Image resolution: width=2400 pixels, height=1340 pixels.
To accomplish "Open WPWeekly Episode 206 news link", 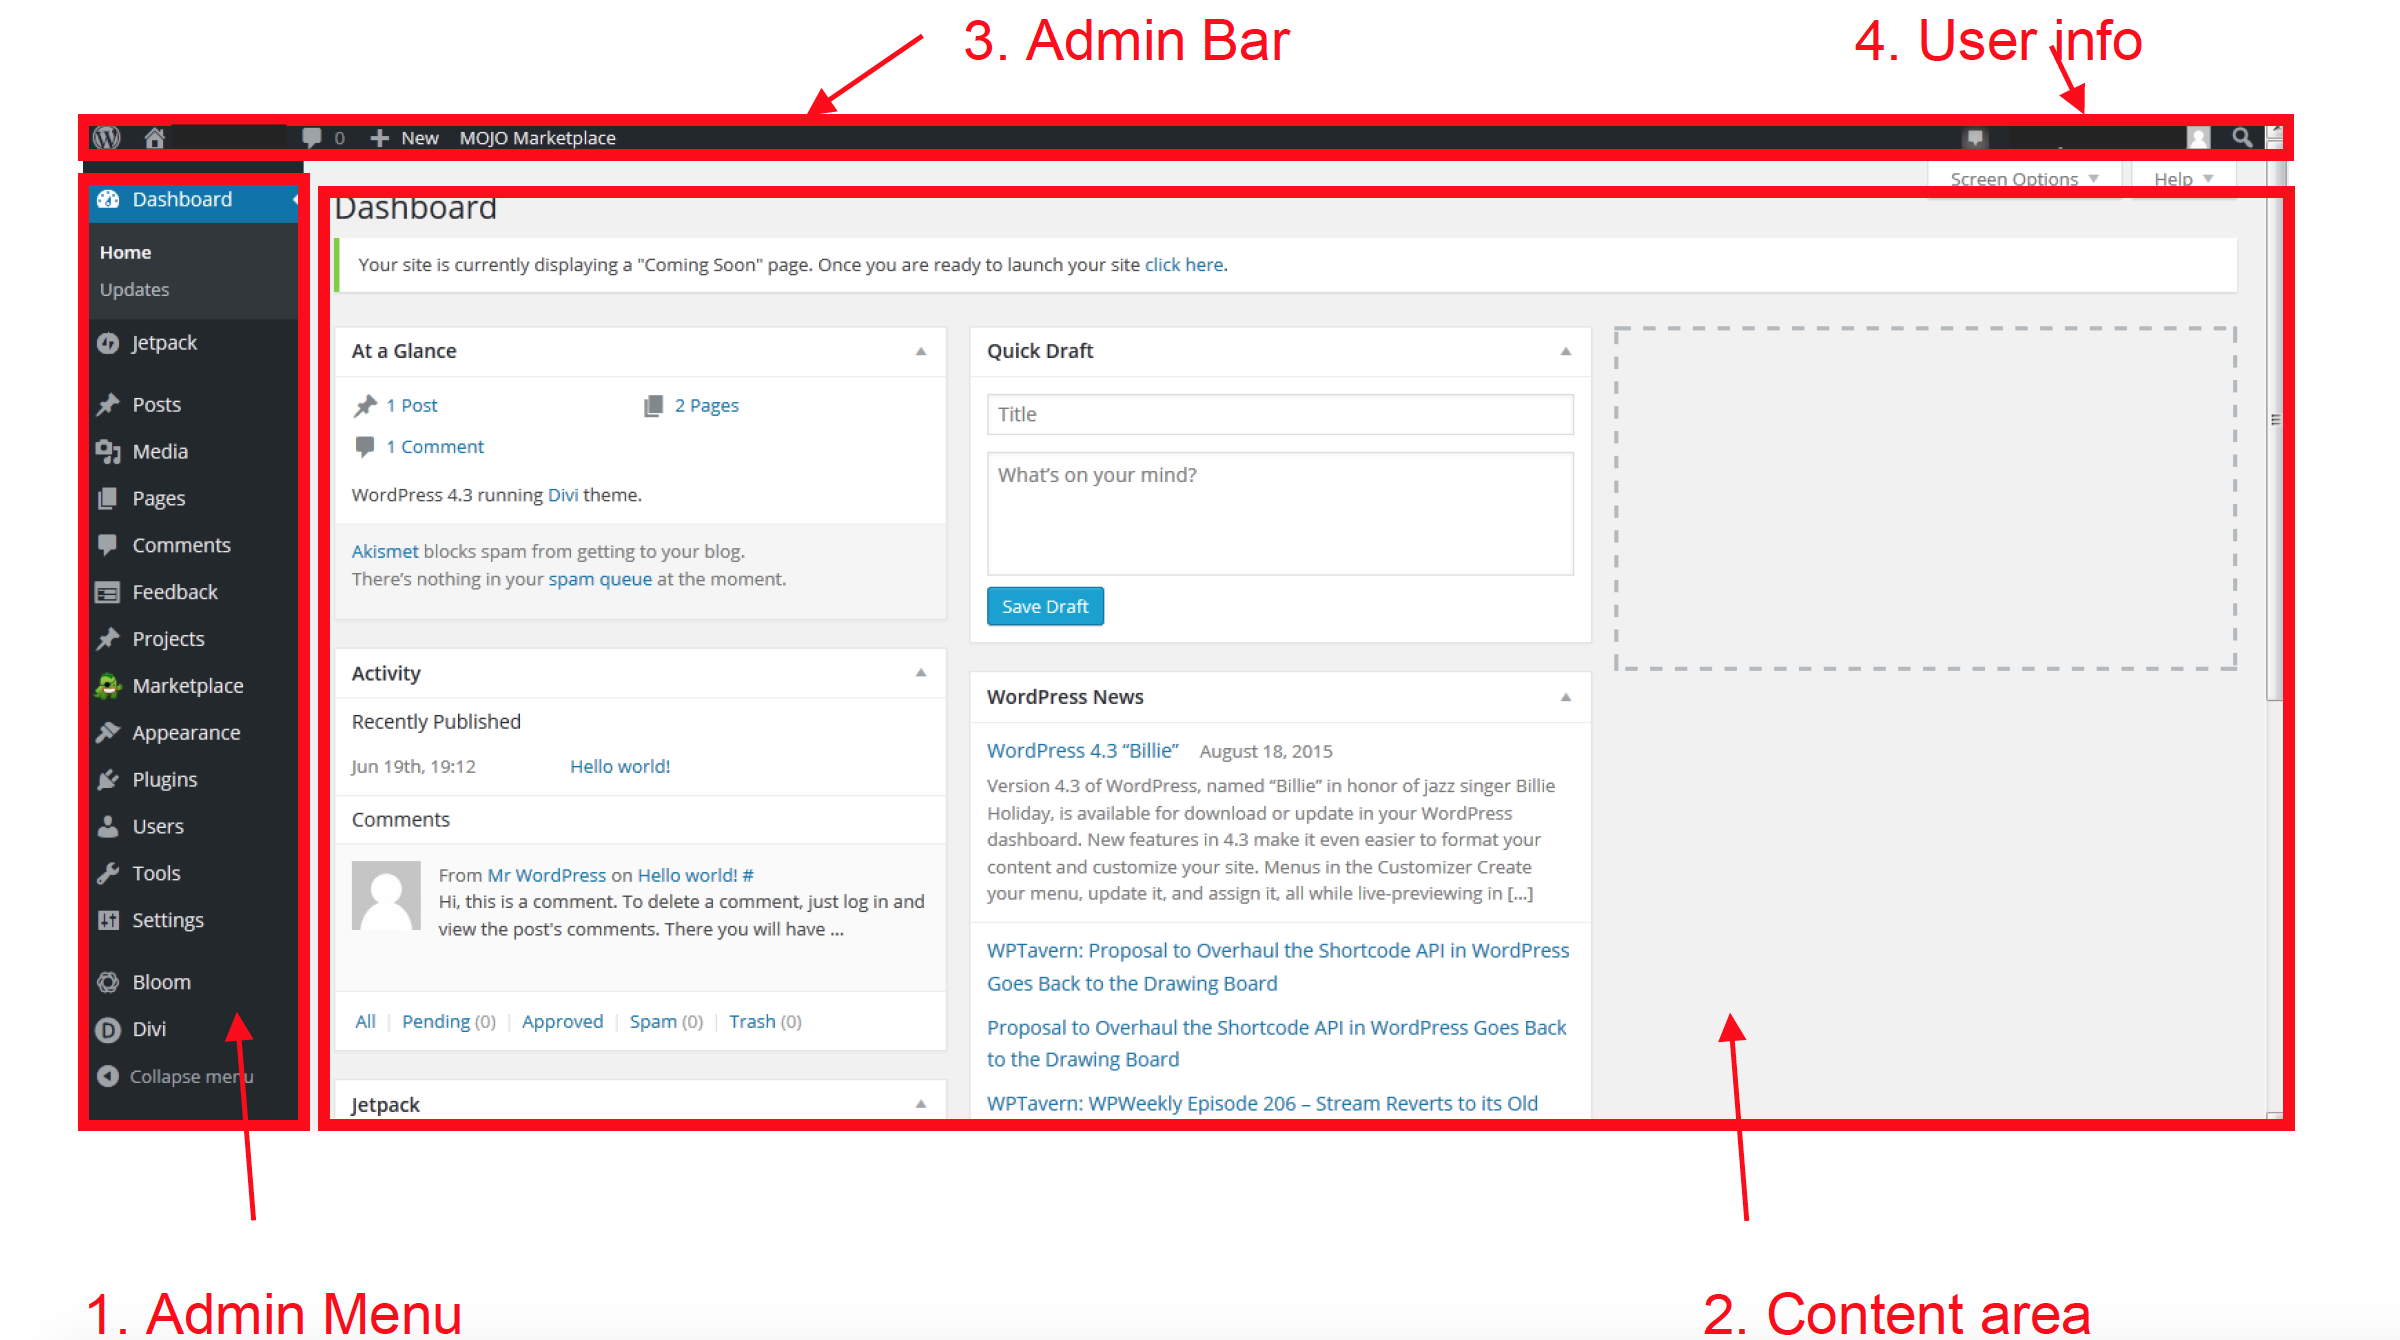I will 1262,1104.
